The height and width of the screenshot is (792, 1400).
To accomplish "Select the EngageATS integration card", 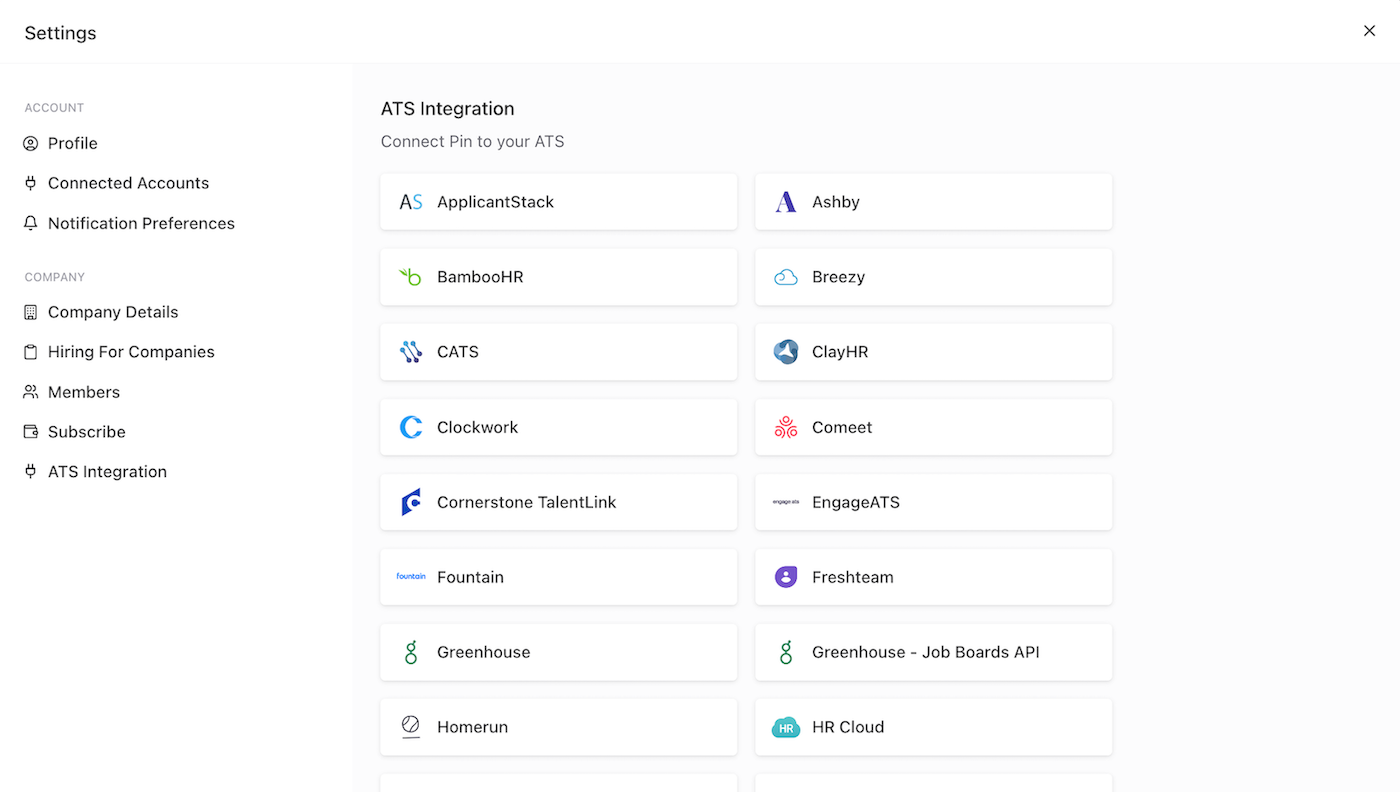I will (x=934, y=502).
